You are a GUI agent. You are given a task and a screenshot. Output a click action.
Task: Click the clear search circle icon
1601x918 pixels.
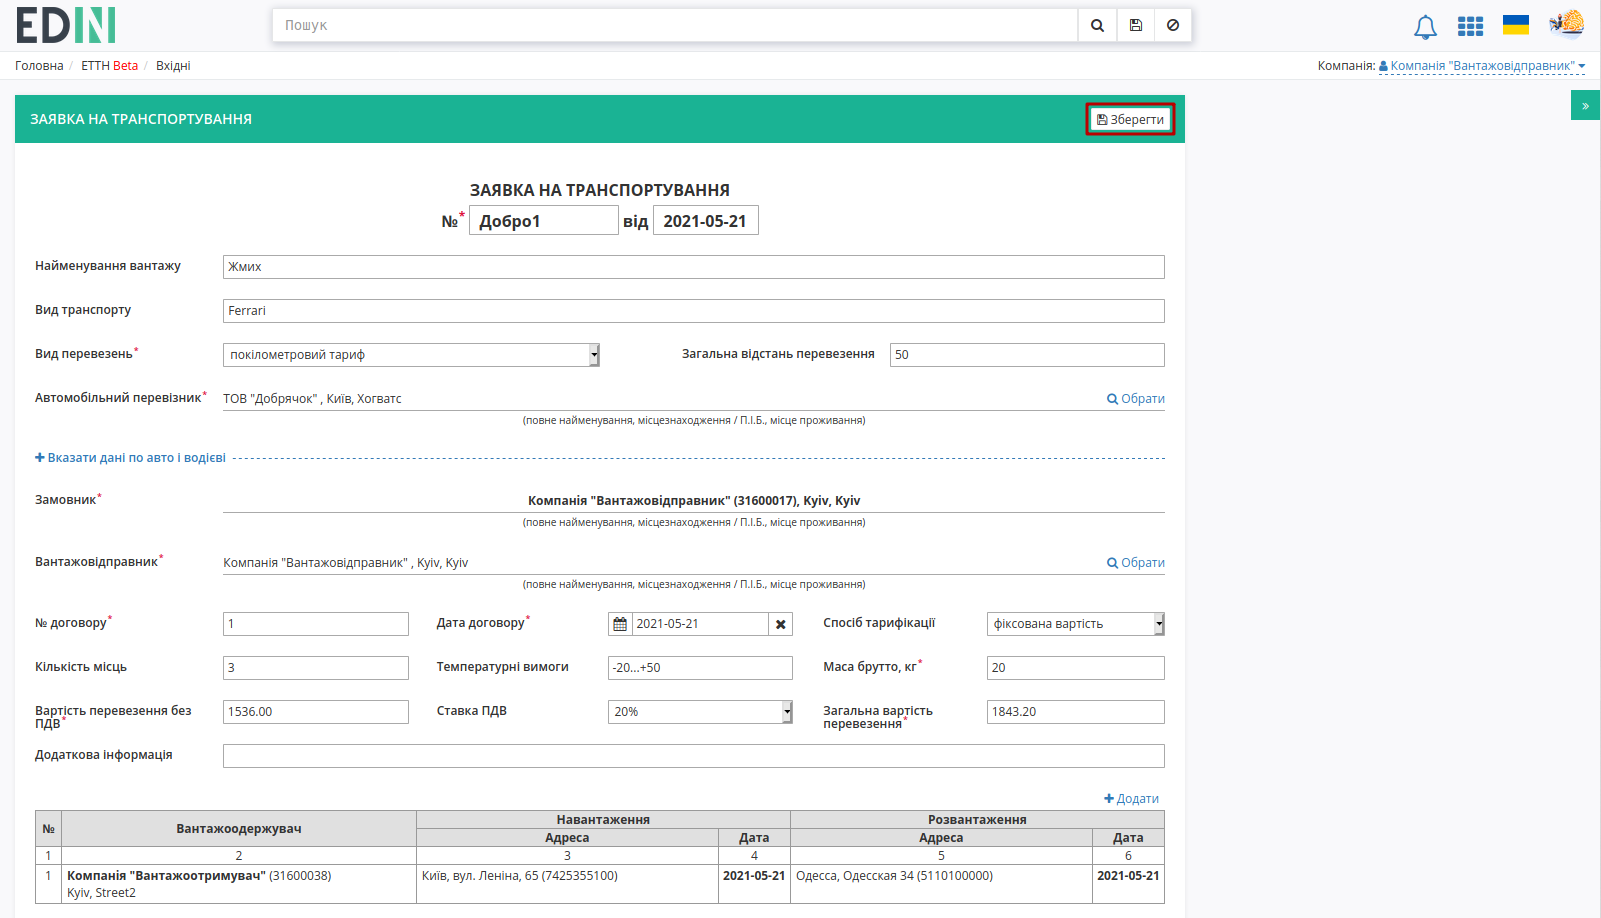pyautogui.click(x=1172, y=25)
